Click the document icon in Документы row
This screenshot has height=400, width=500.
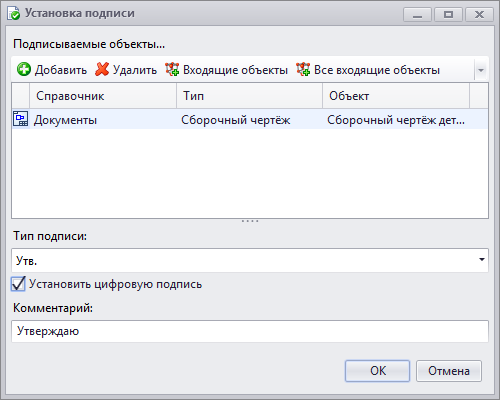[20, 119]
